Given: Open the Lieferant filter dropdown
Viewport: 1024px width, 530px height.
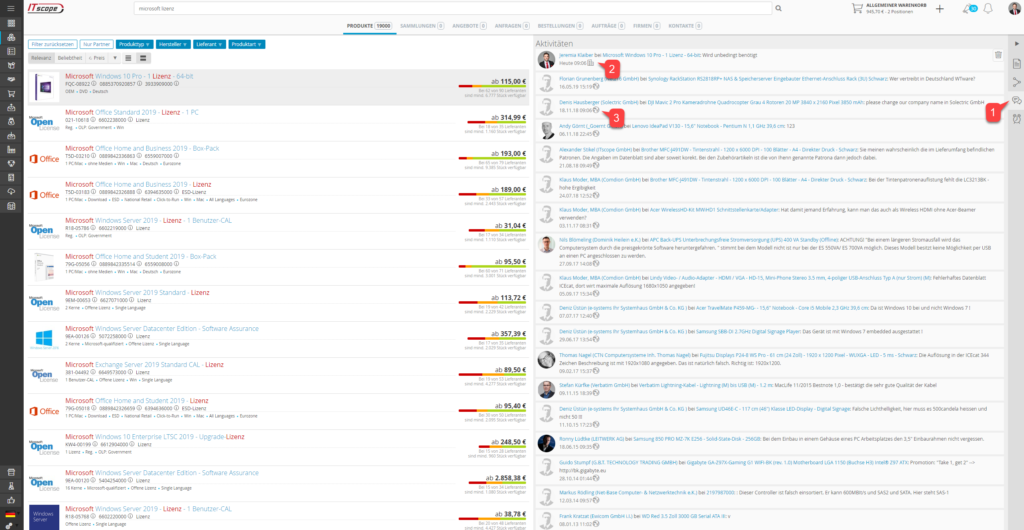Looking at the screenshot, I should 210,44.
